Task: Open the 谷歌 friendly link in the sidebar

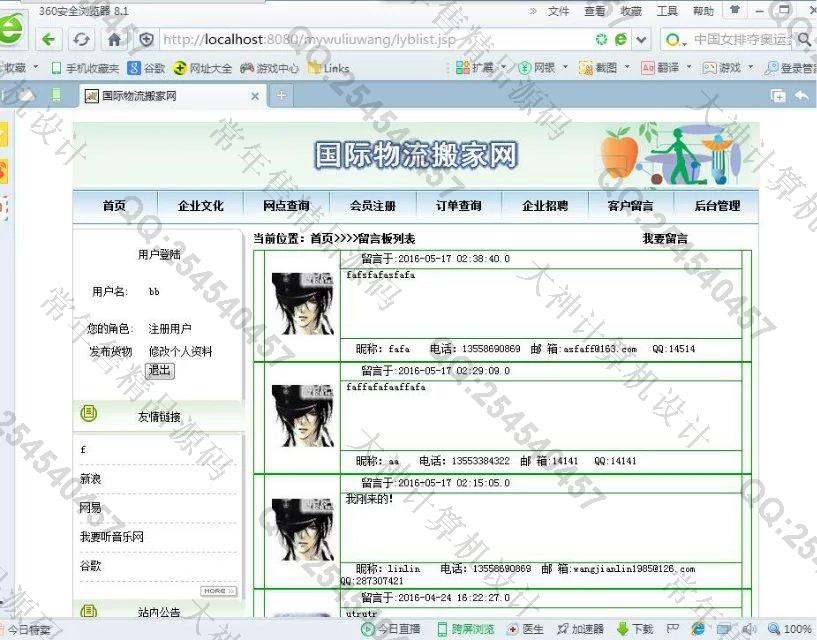Action: (x=91, y=565)
